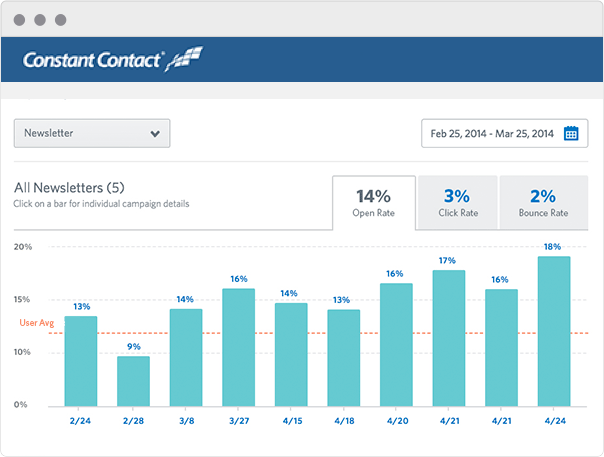Screen dimensions: 604x457
Task: Click the first gray window control dot
Action: click(19, 20)
